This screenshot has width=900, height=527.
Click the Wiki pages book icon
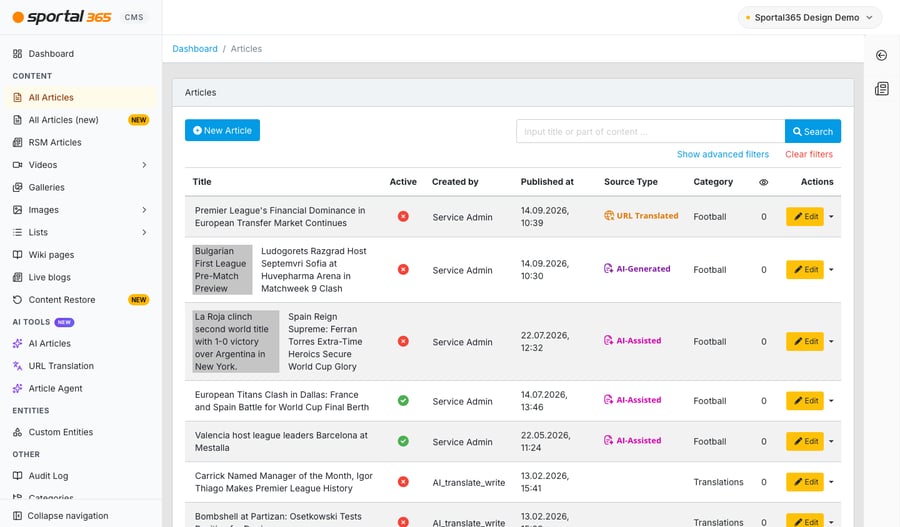tap(17, 254)
